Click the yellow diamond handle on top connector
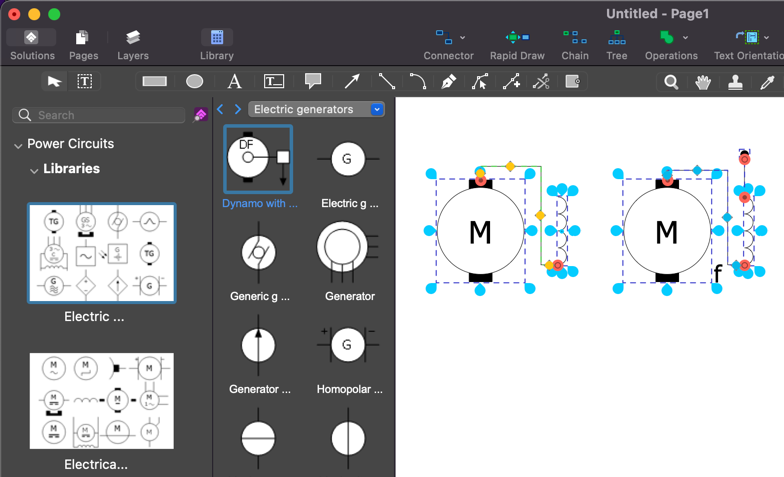Screen dimensions: 784x477 coord(510,166)
